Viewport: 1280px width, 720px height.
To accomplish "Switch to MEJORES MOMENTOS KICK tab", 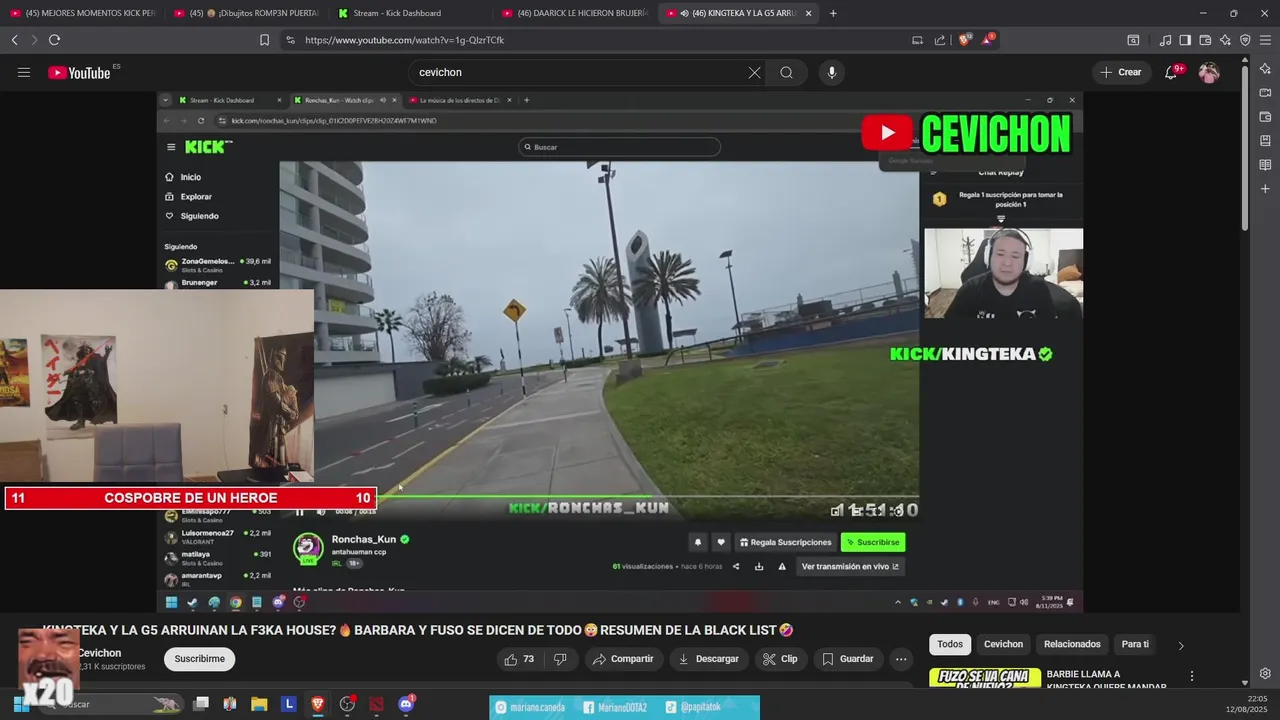I will tap(82, 13).
